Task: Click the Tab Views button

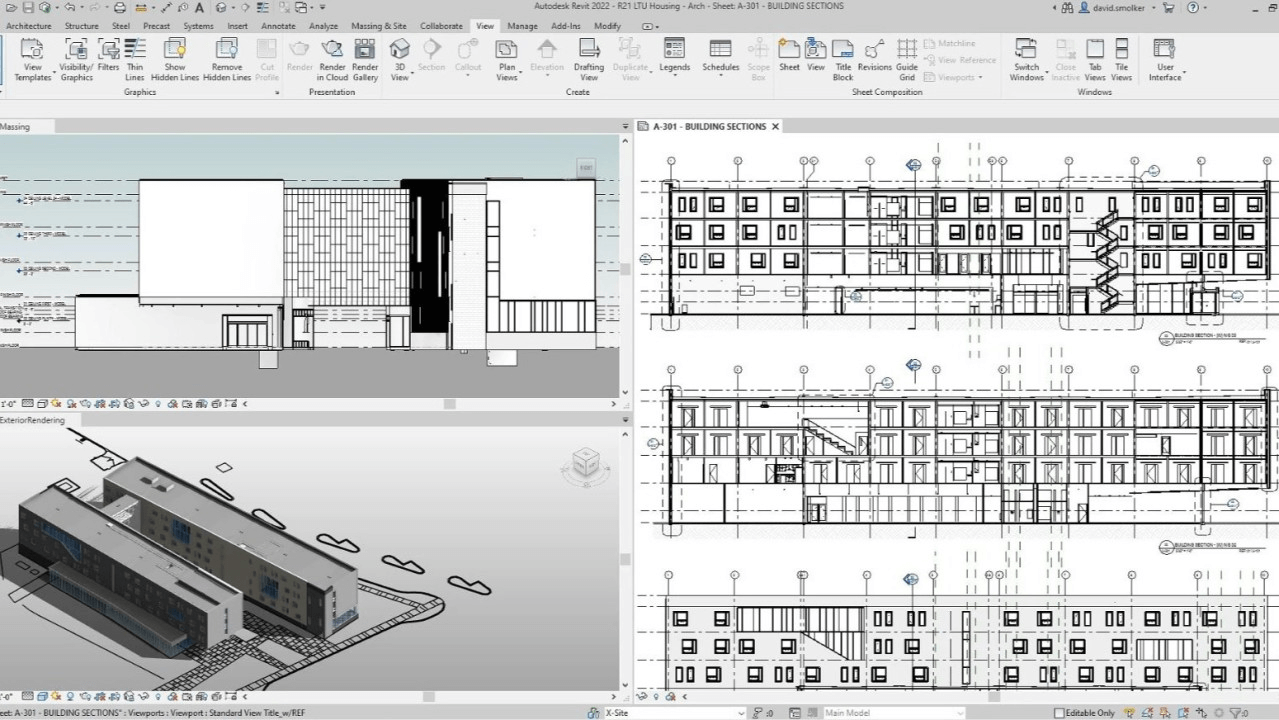Action: click(1095, 59)
